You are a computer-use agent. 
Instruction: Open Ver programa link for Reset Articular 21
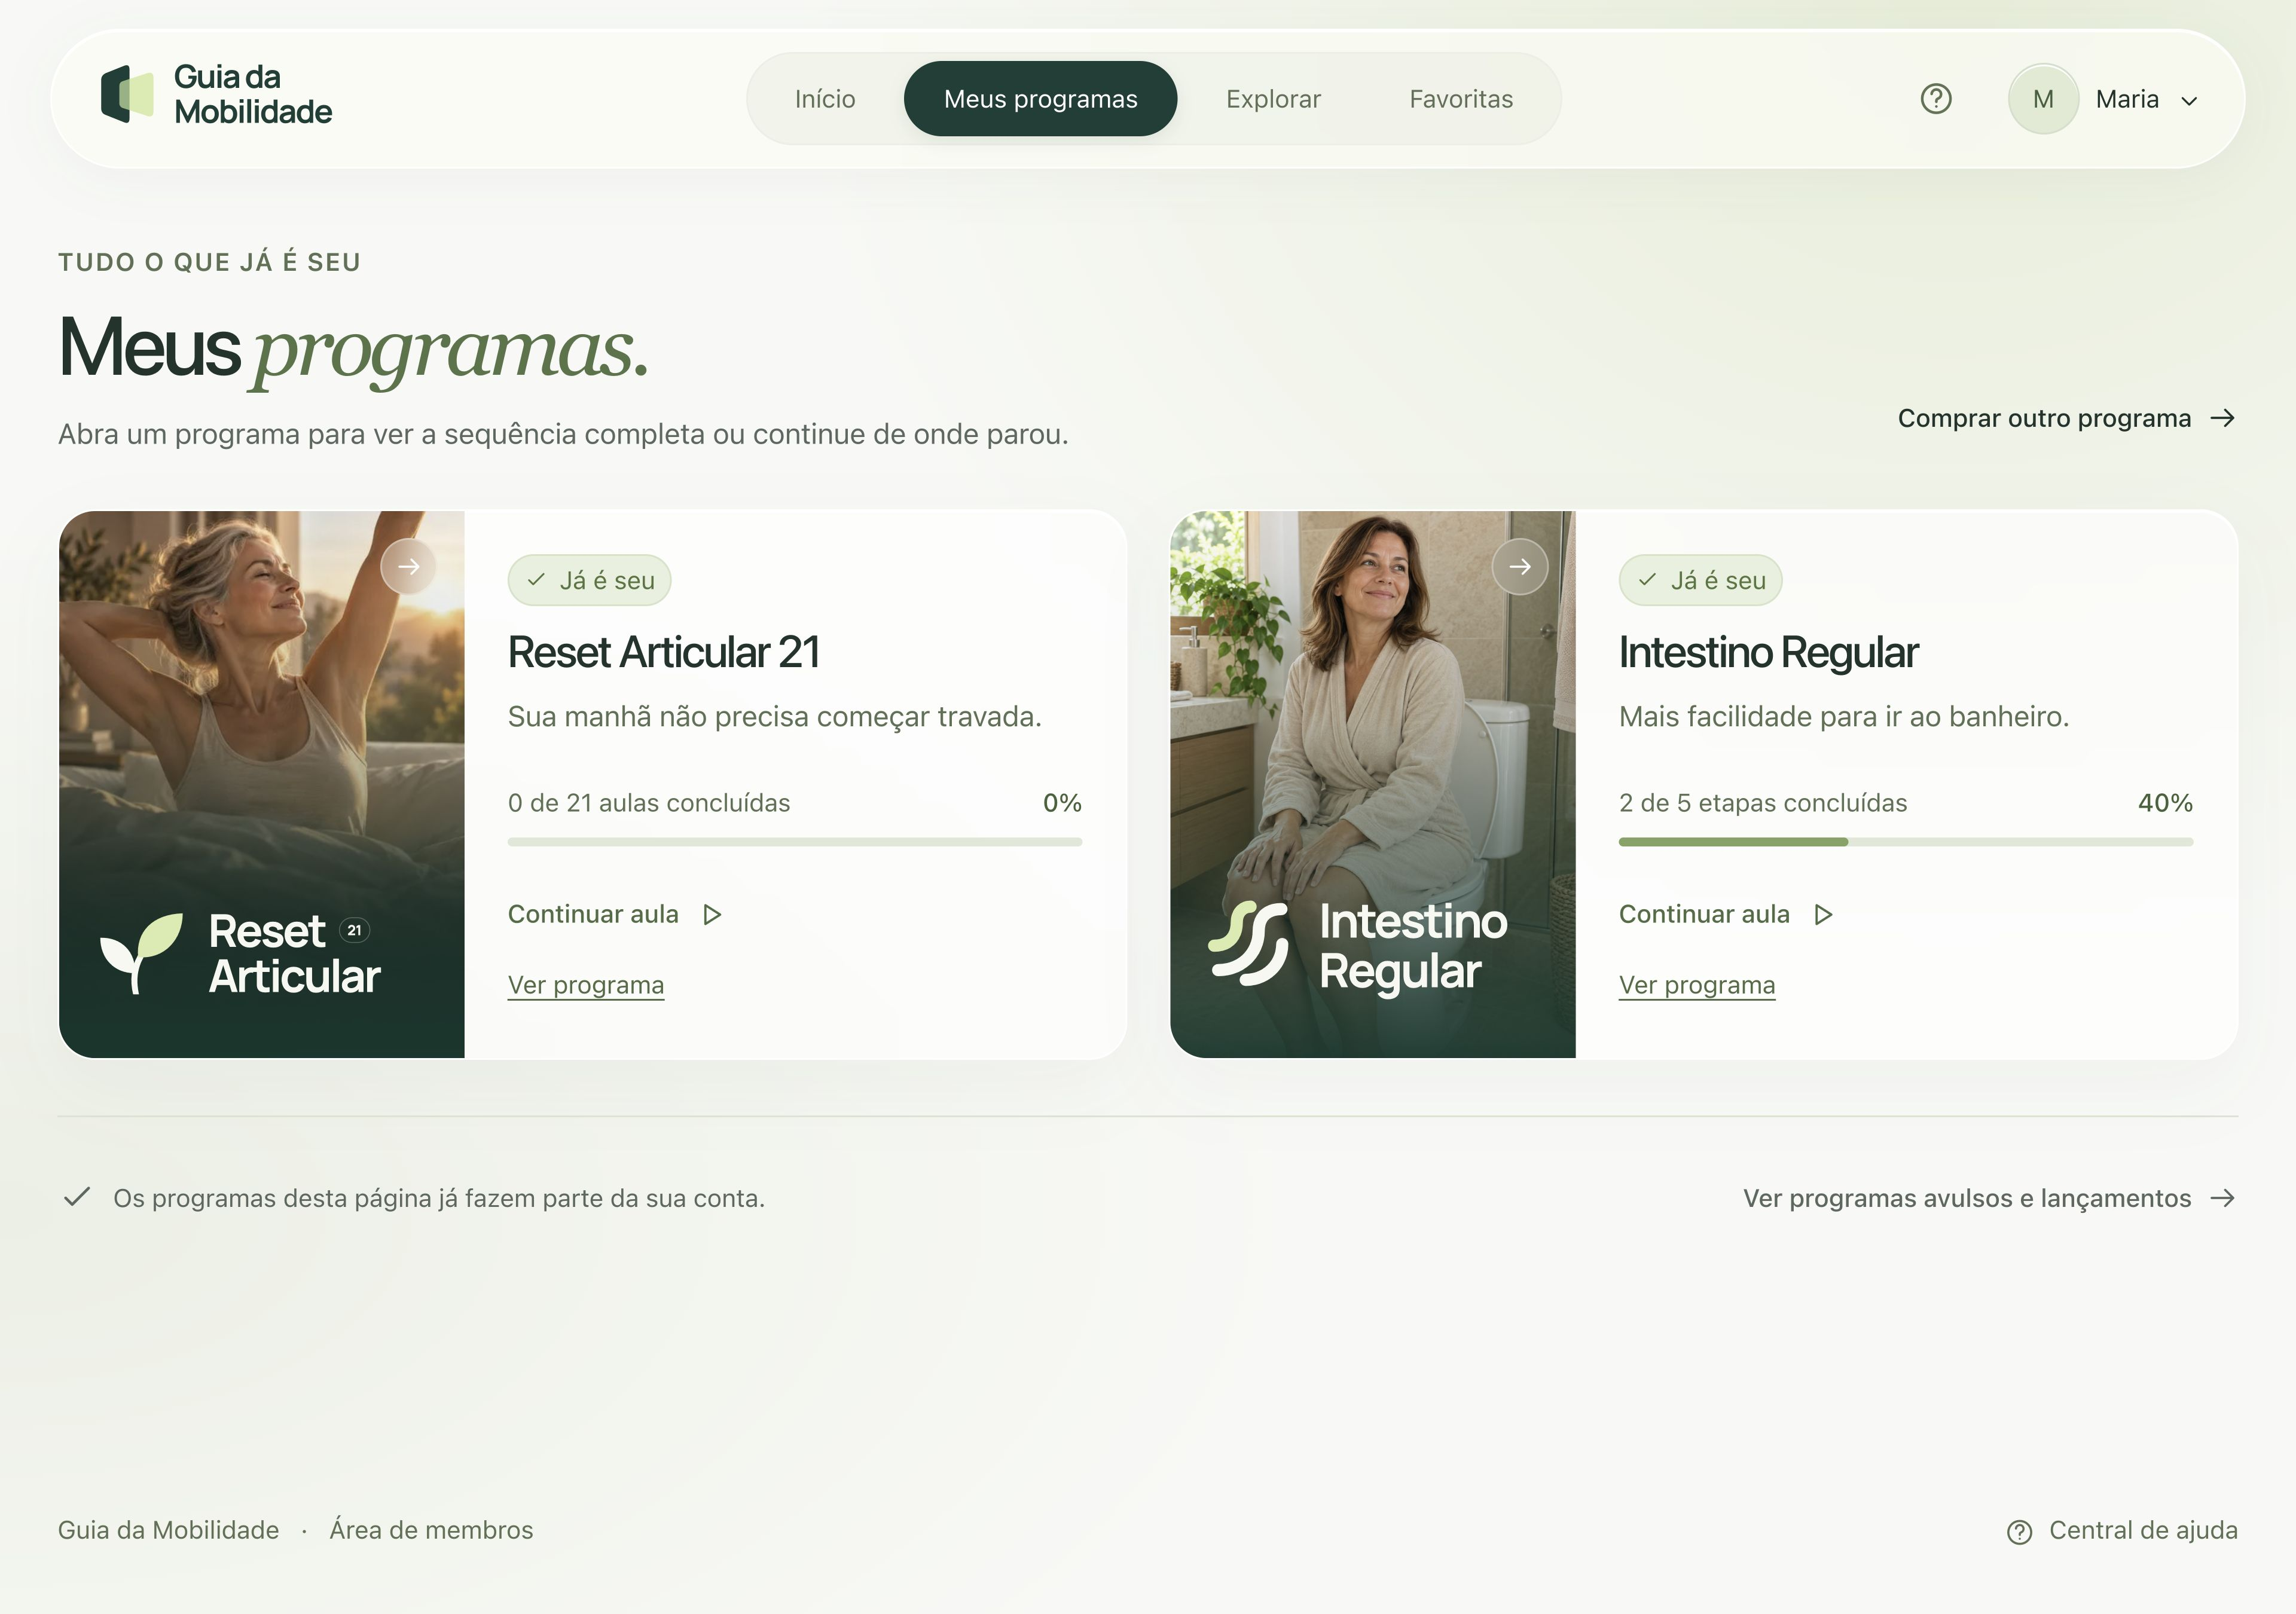tap(586, 985)
